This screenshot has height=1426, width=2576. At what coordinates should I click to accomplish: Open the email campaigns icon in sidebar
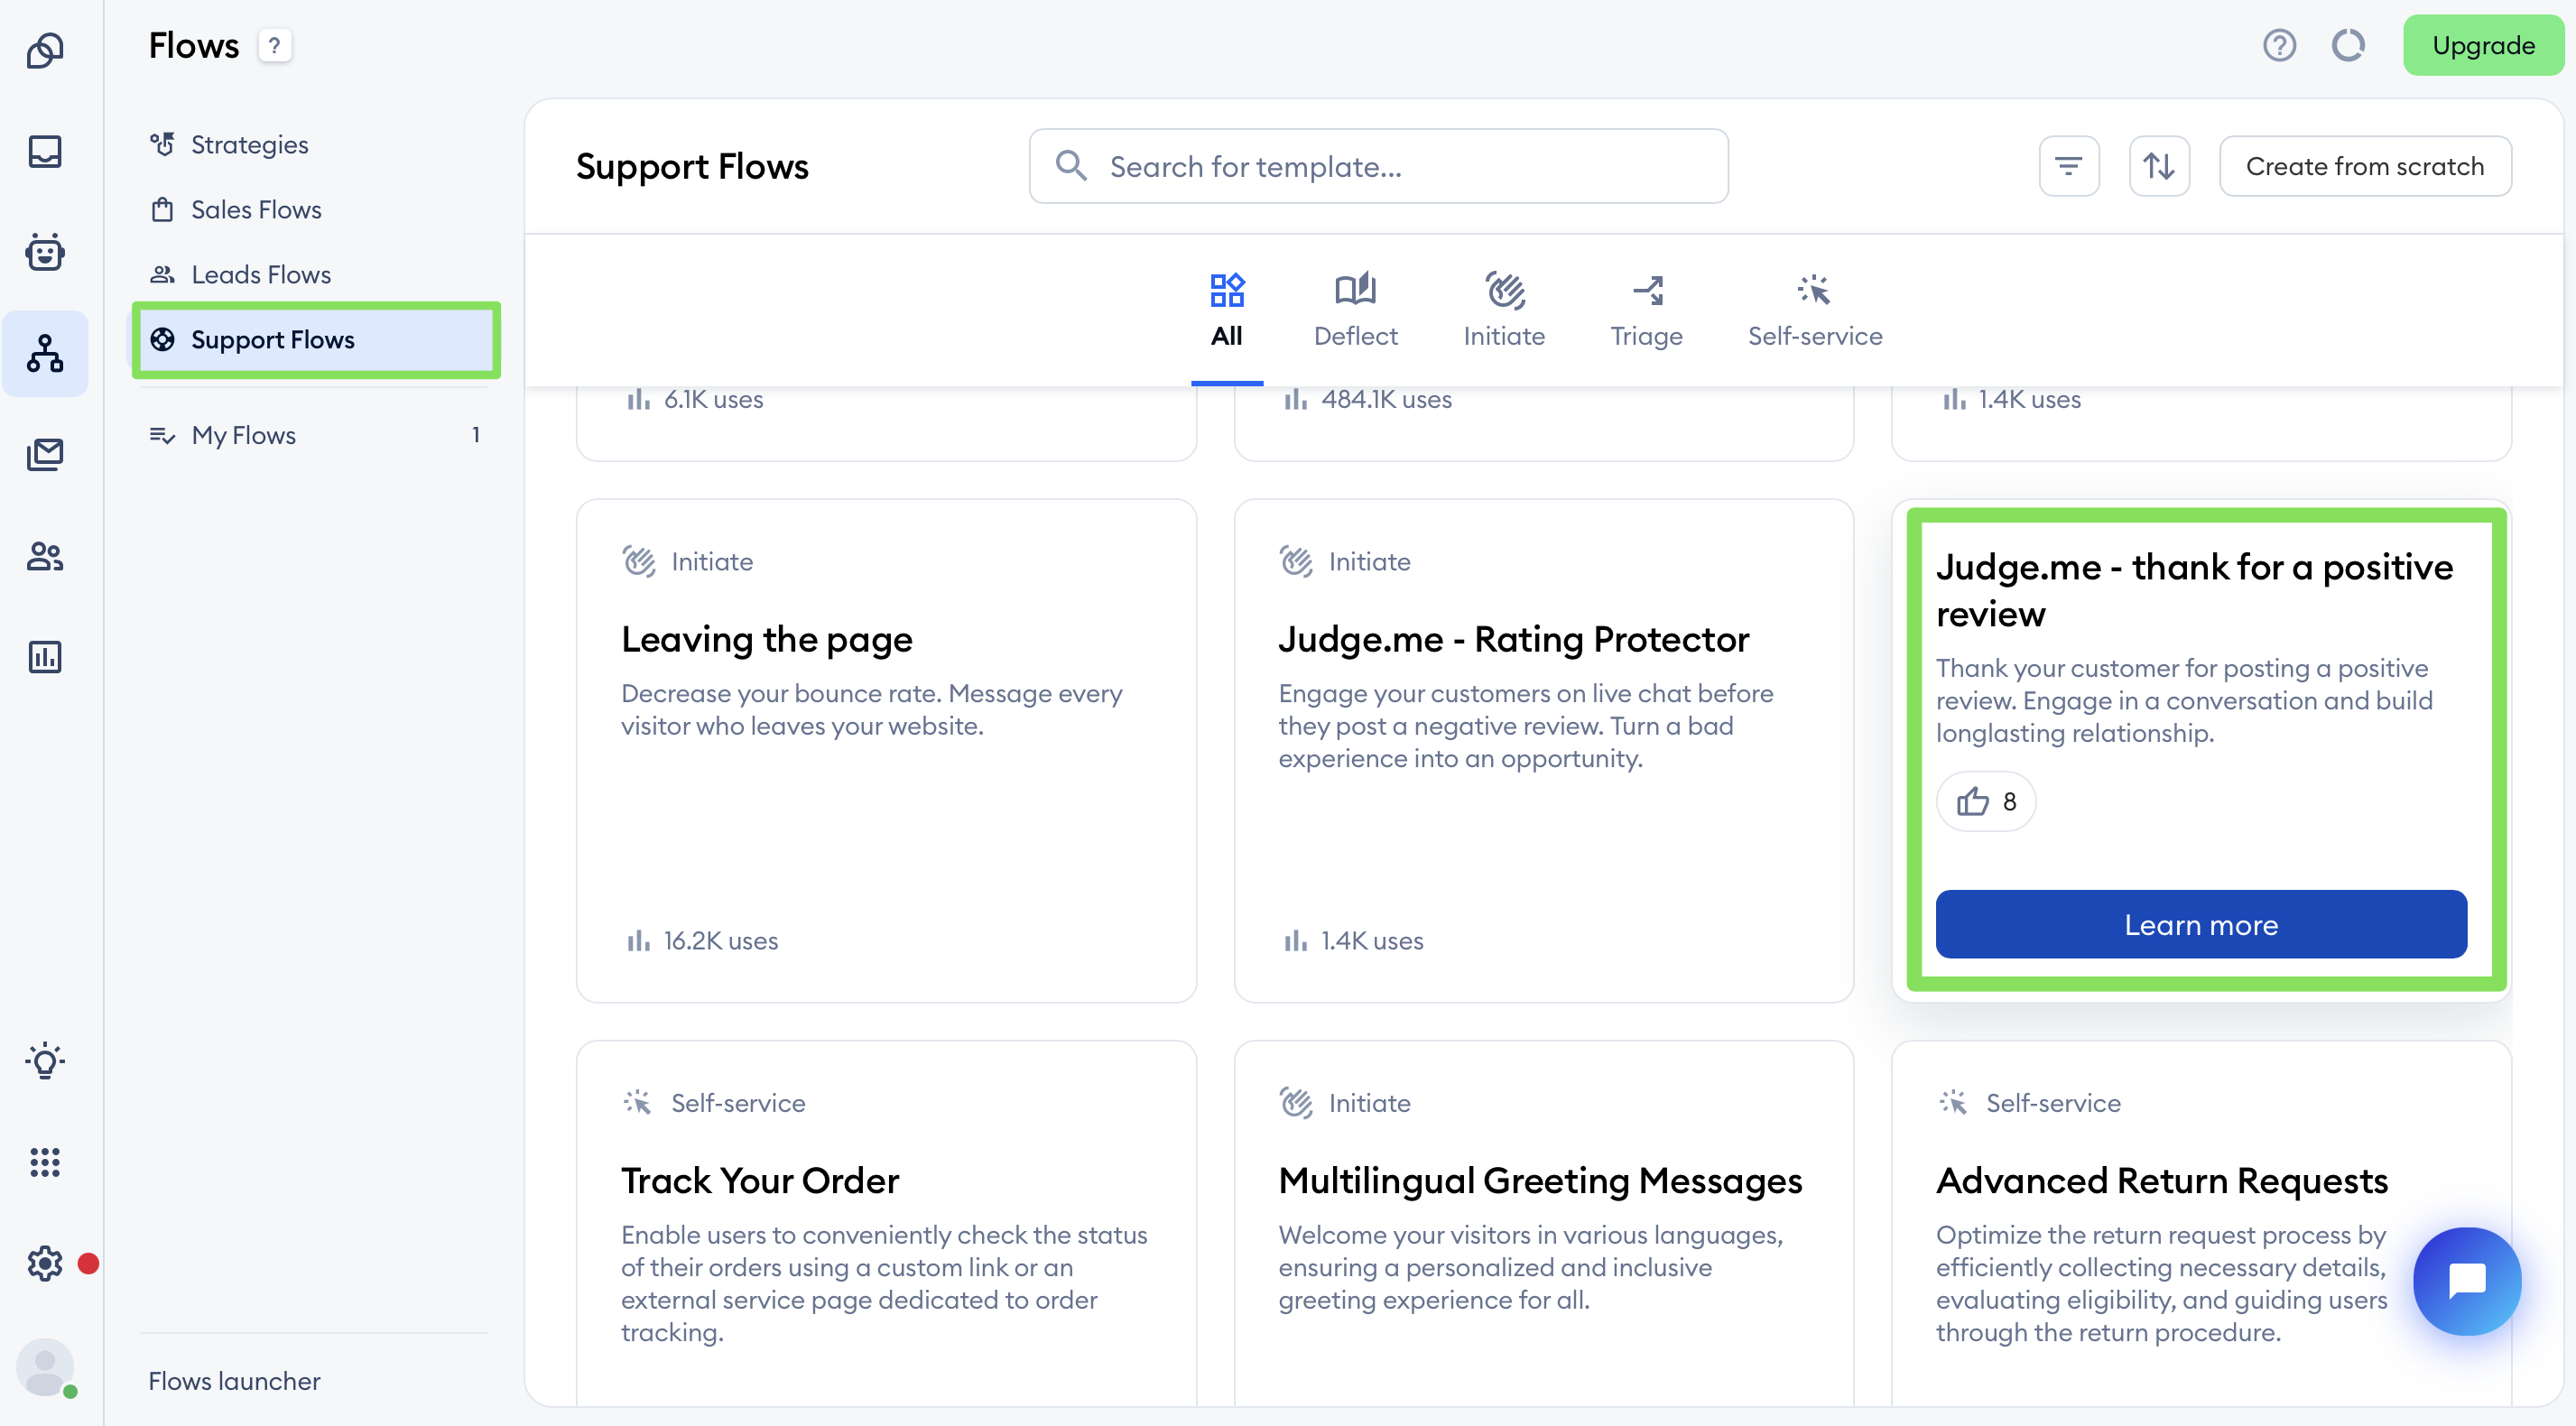(45, 455)
